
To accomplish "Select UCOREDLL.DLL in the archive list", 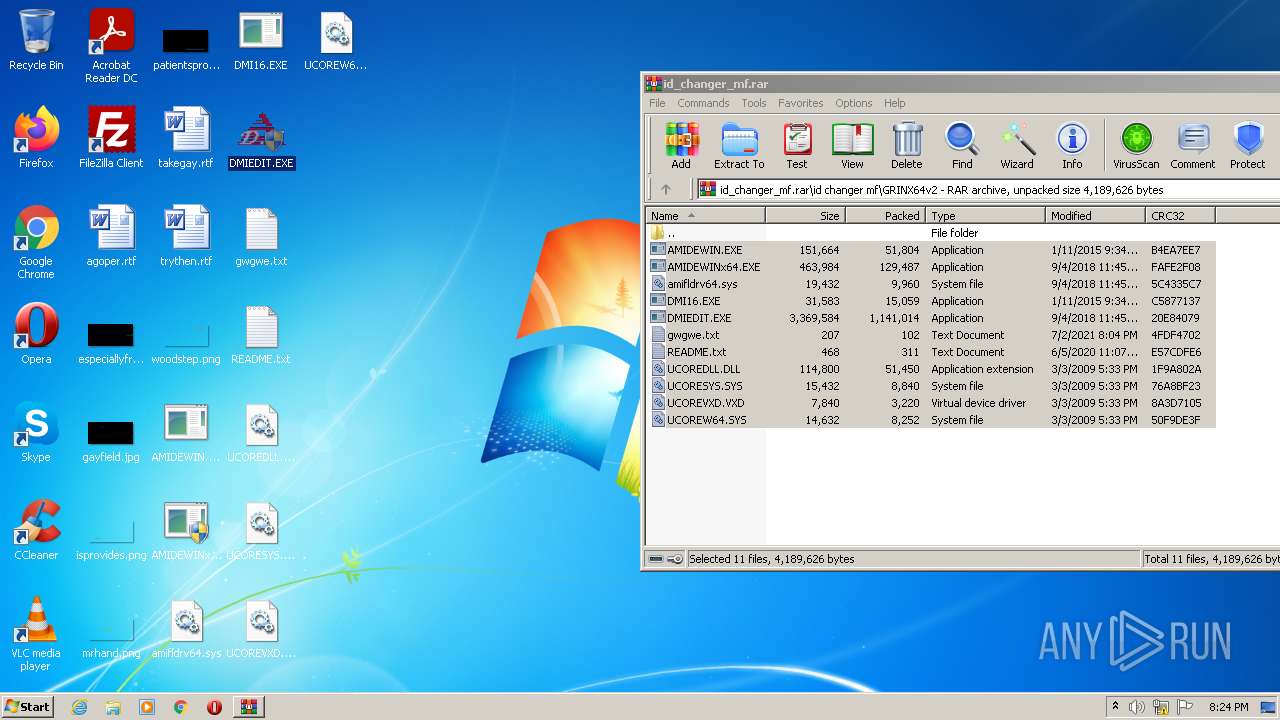I will [x=930, y=369].
